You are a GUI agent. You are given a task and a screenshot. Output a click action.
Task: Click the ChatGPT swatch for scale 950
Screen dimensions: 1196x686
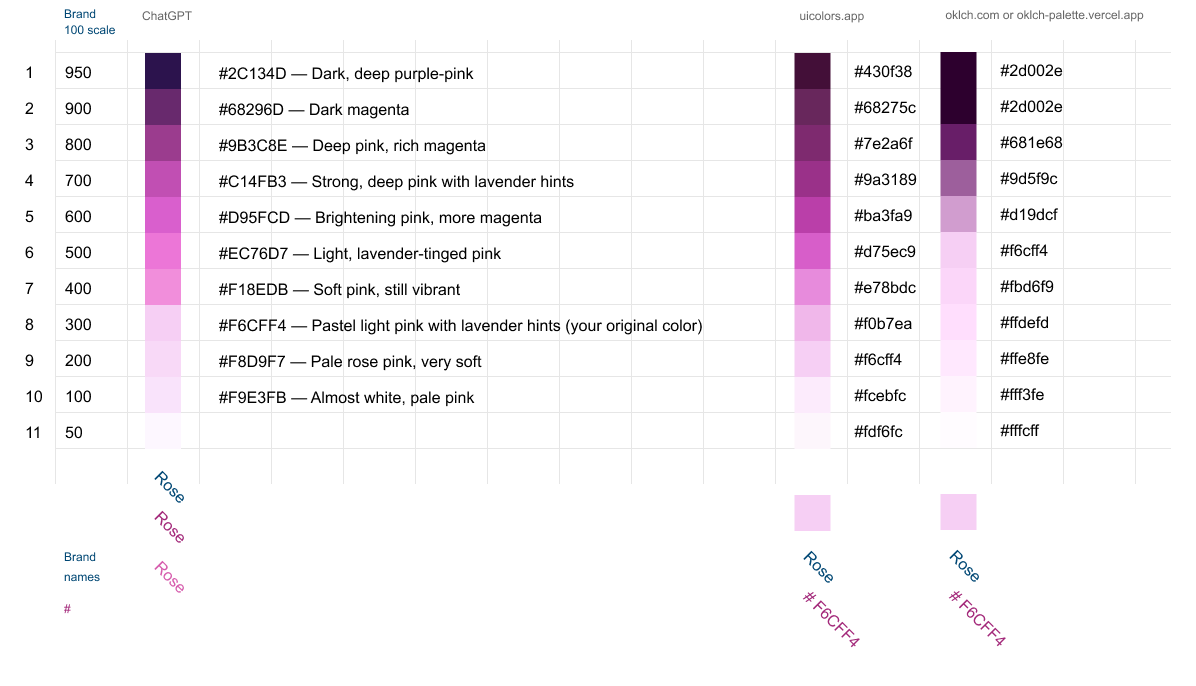click(x=163, y=72)
